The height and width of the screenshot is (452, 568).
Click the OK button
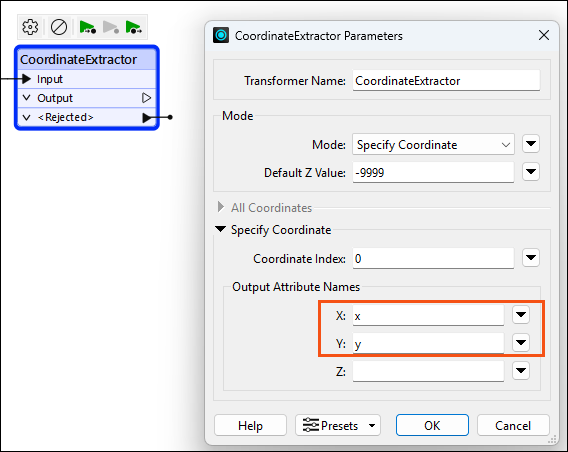(x=432, y=425)
